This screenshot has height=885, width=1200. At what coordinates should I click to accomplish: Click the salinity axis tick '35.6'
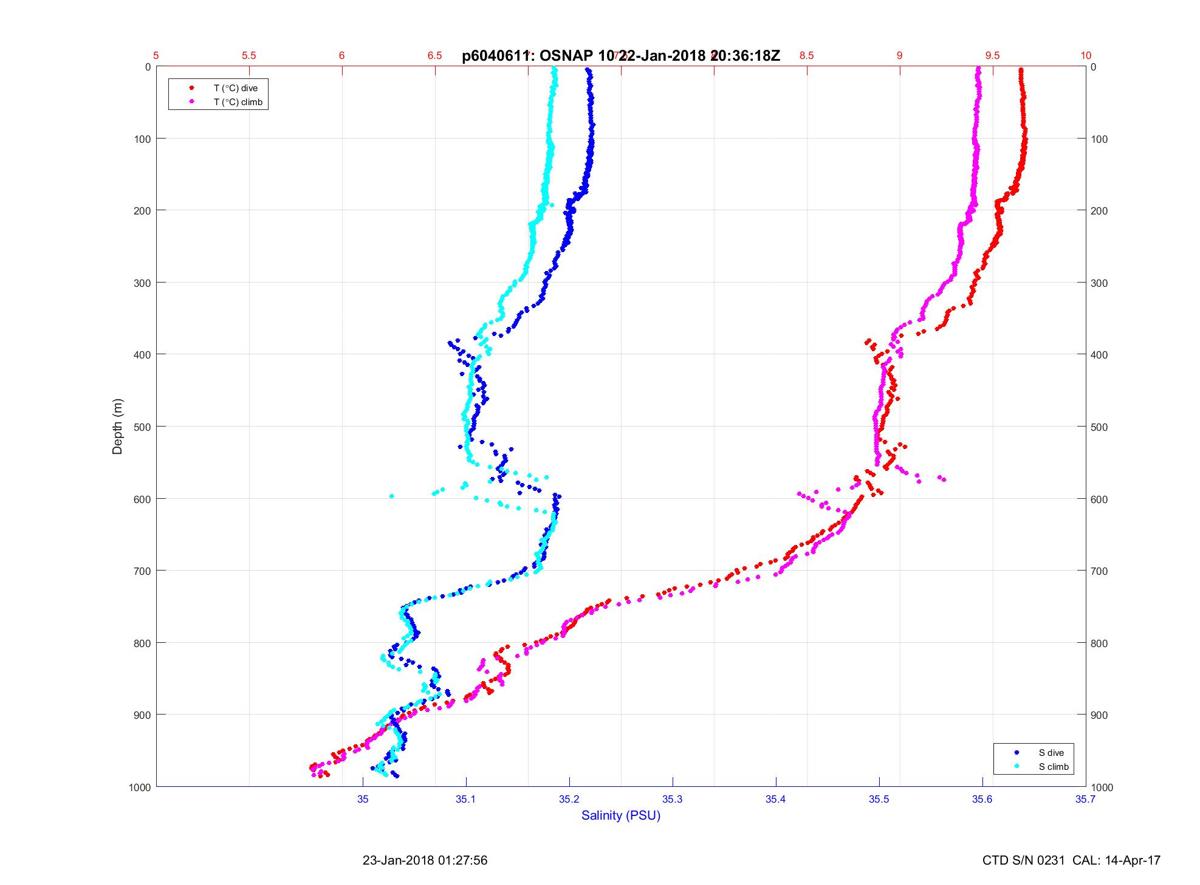(983, 799)
